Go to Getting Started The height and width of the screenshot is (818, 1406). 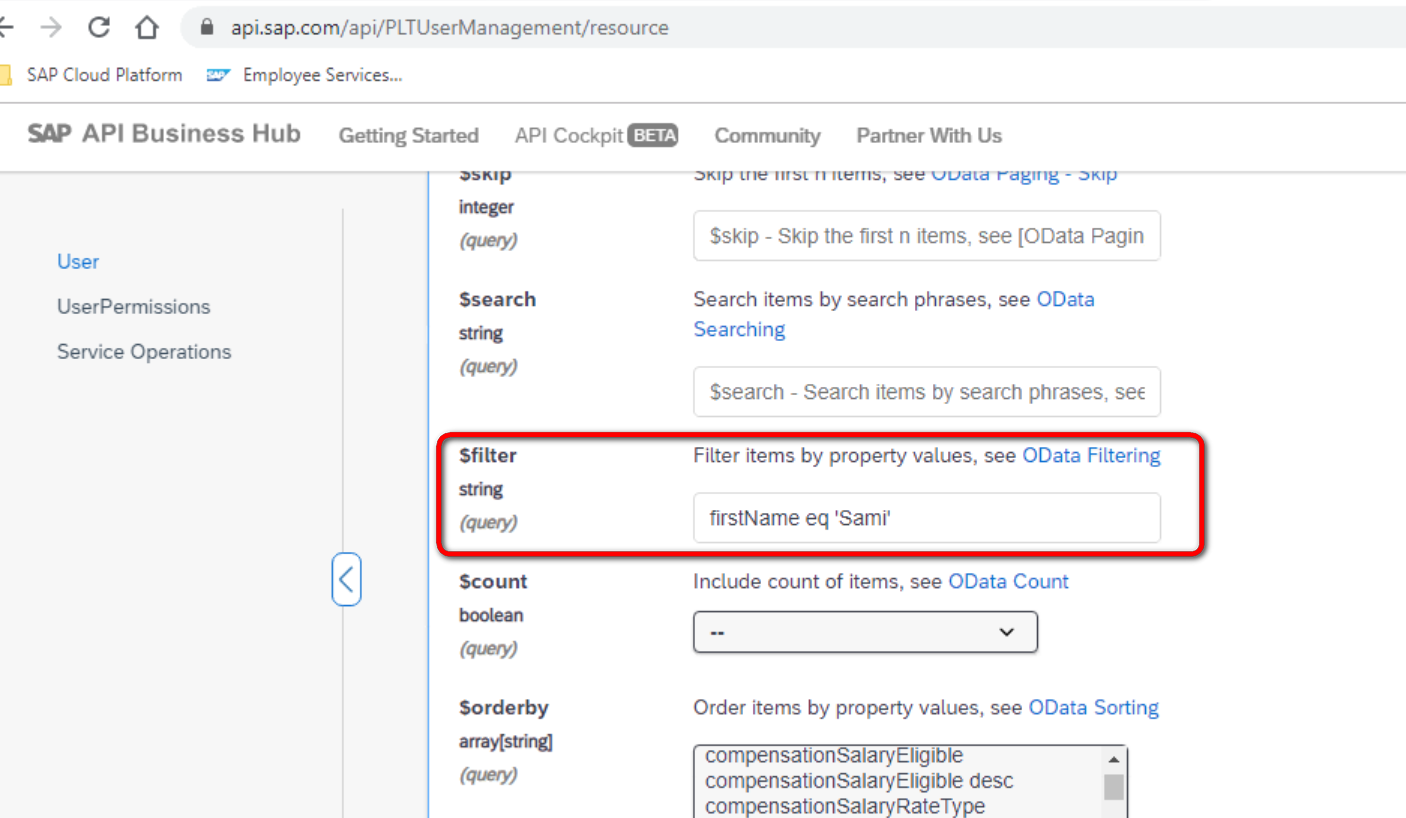pos(408,135)
